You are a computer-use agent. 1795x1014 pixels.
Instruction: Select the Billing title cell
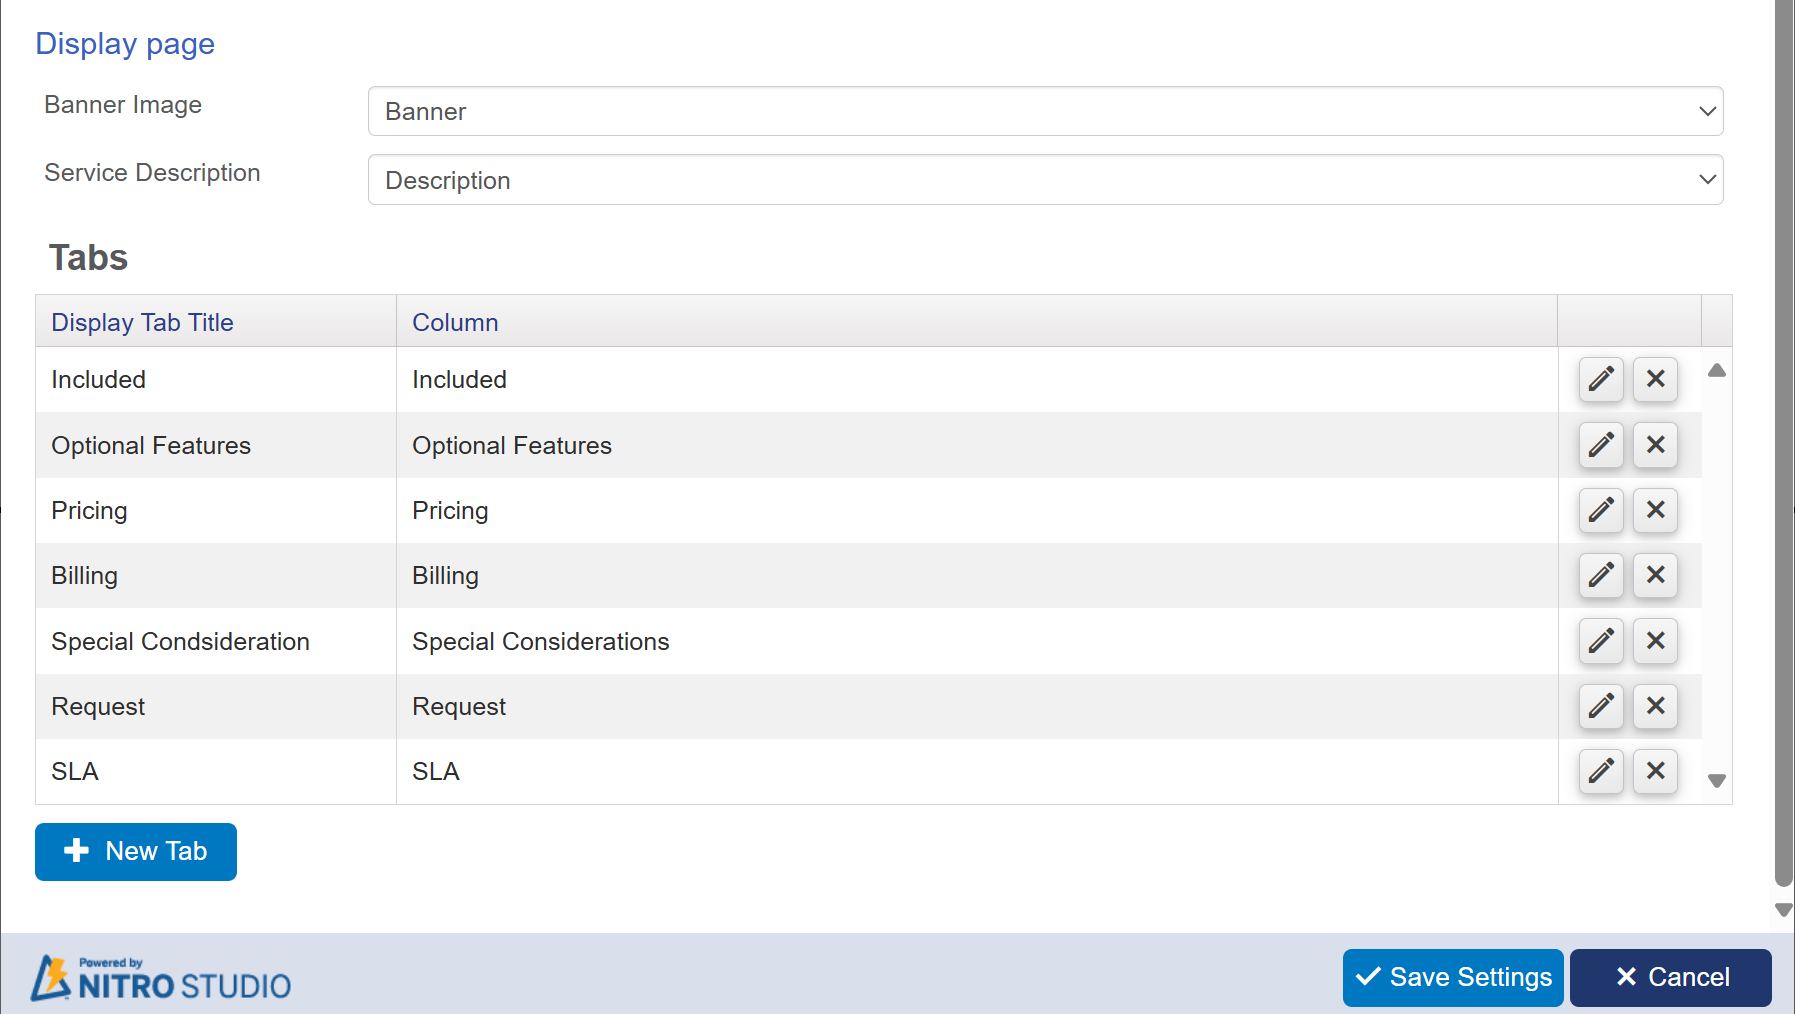pos(216,575)
